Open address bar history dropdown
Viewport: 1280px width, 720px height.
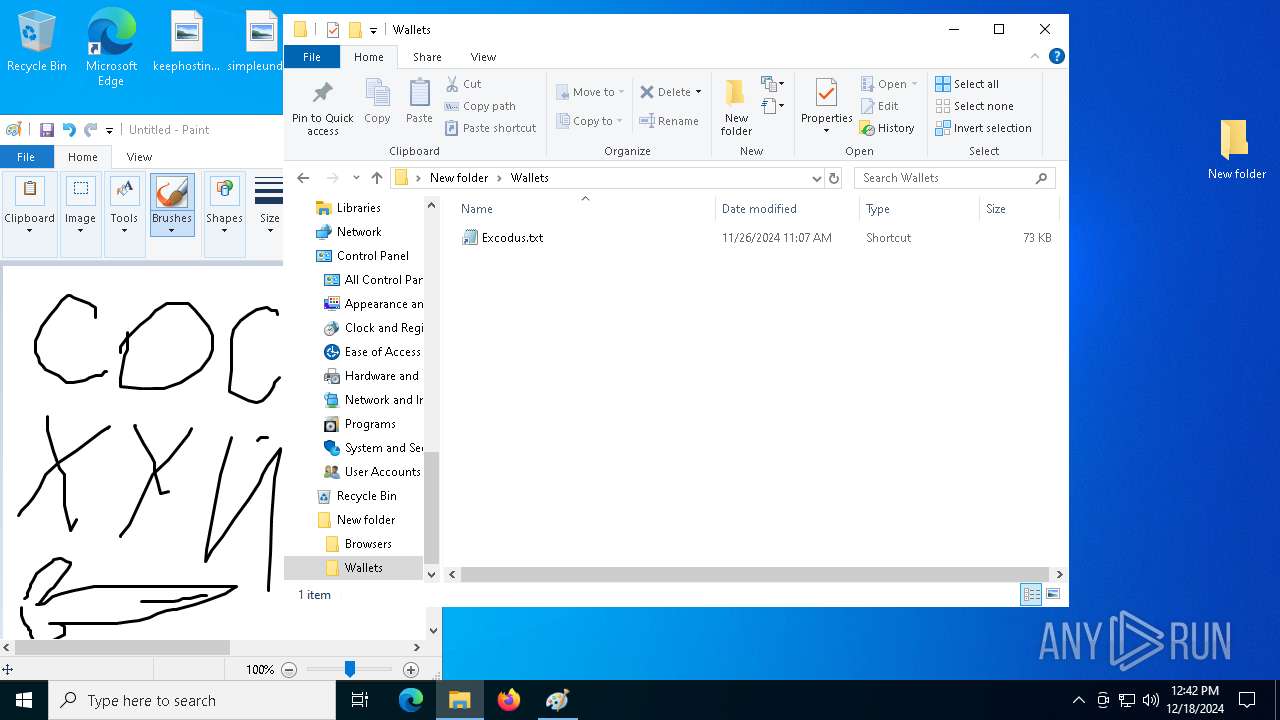(817, 178)
